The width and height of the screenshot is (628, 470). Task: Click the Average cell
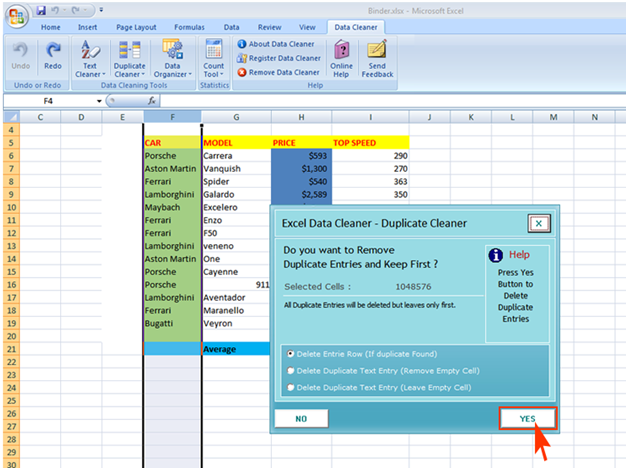coord(236,349)
